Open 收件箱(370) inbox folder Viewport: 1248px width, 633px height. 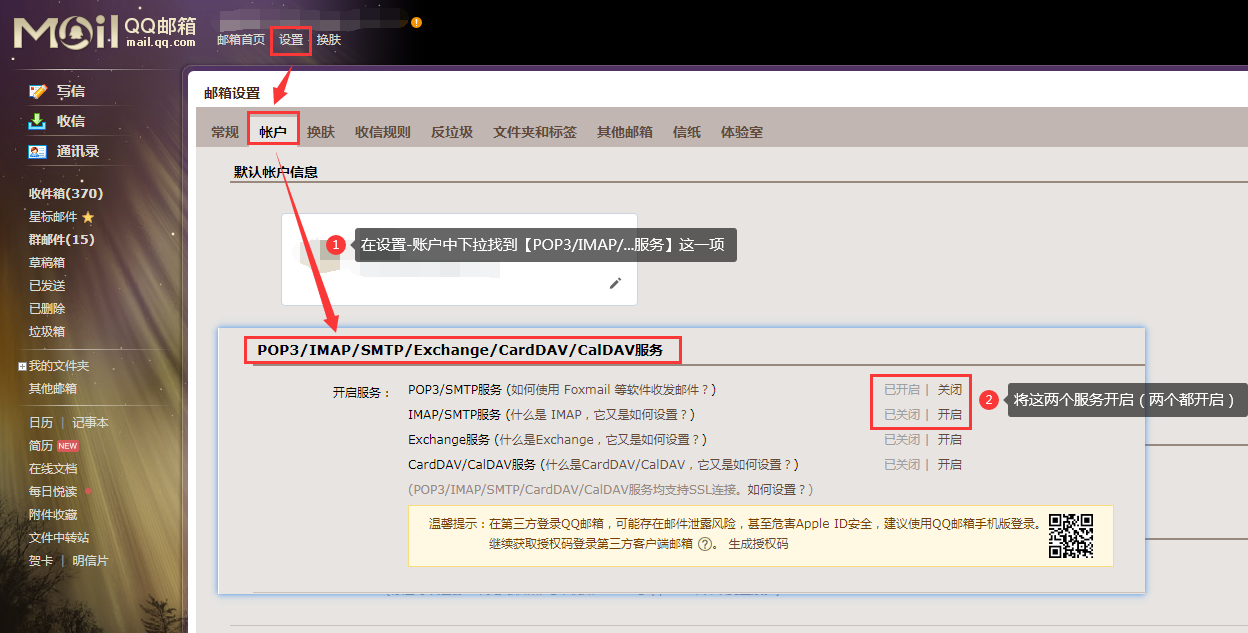coord(66,193)
